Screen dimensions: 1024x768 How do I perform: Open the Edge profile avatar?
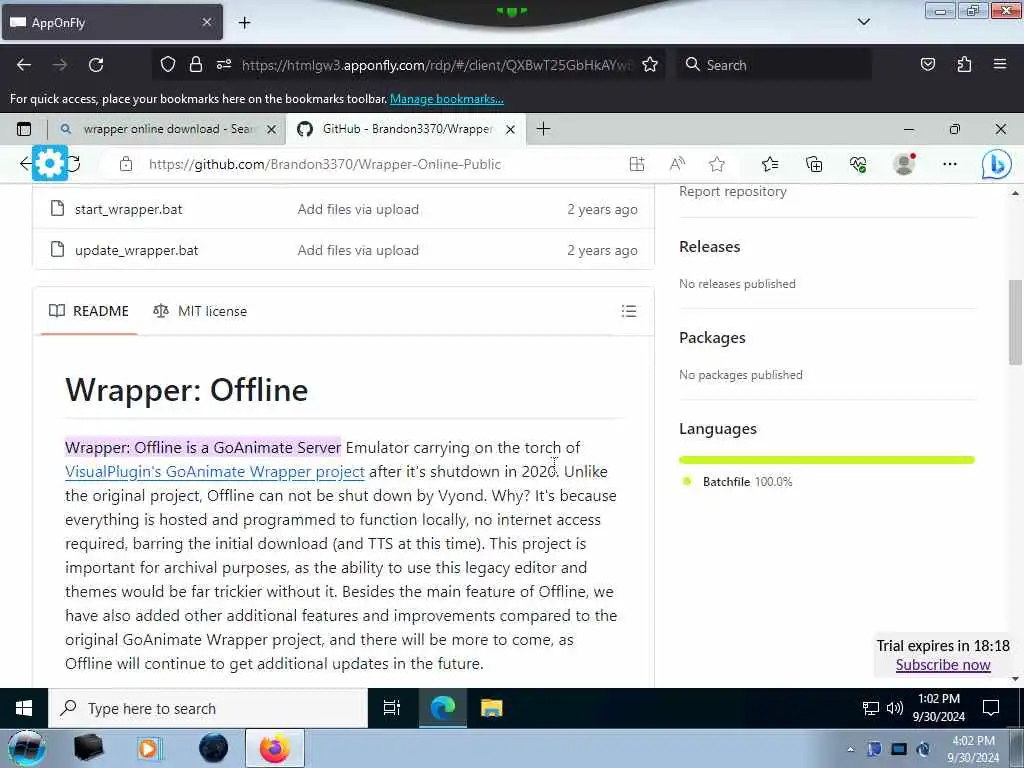click(904, 164)
